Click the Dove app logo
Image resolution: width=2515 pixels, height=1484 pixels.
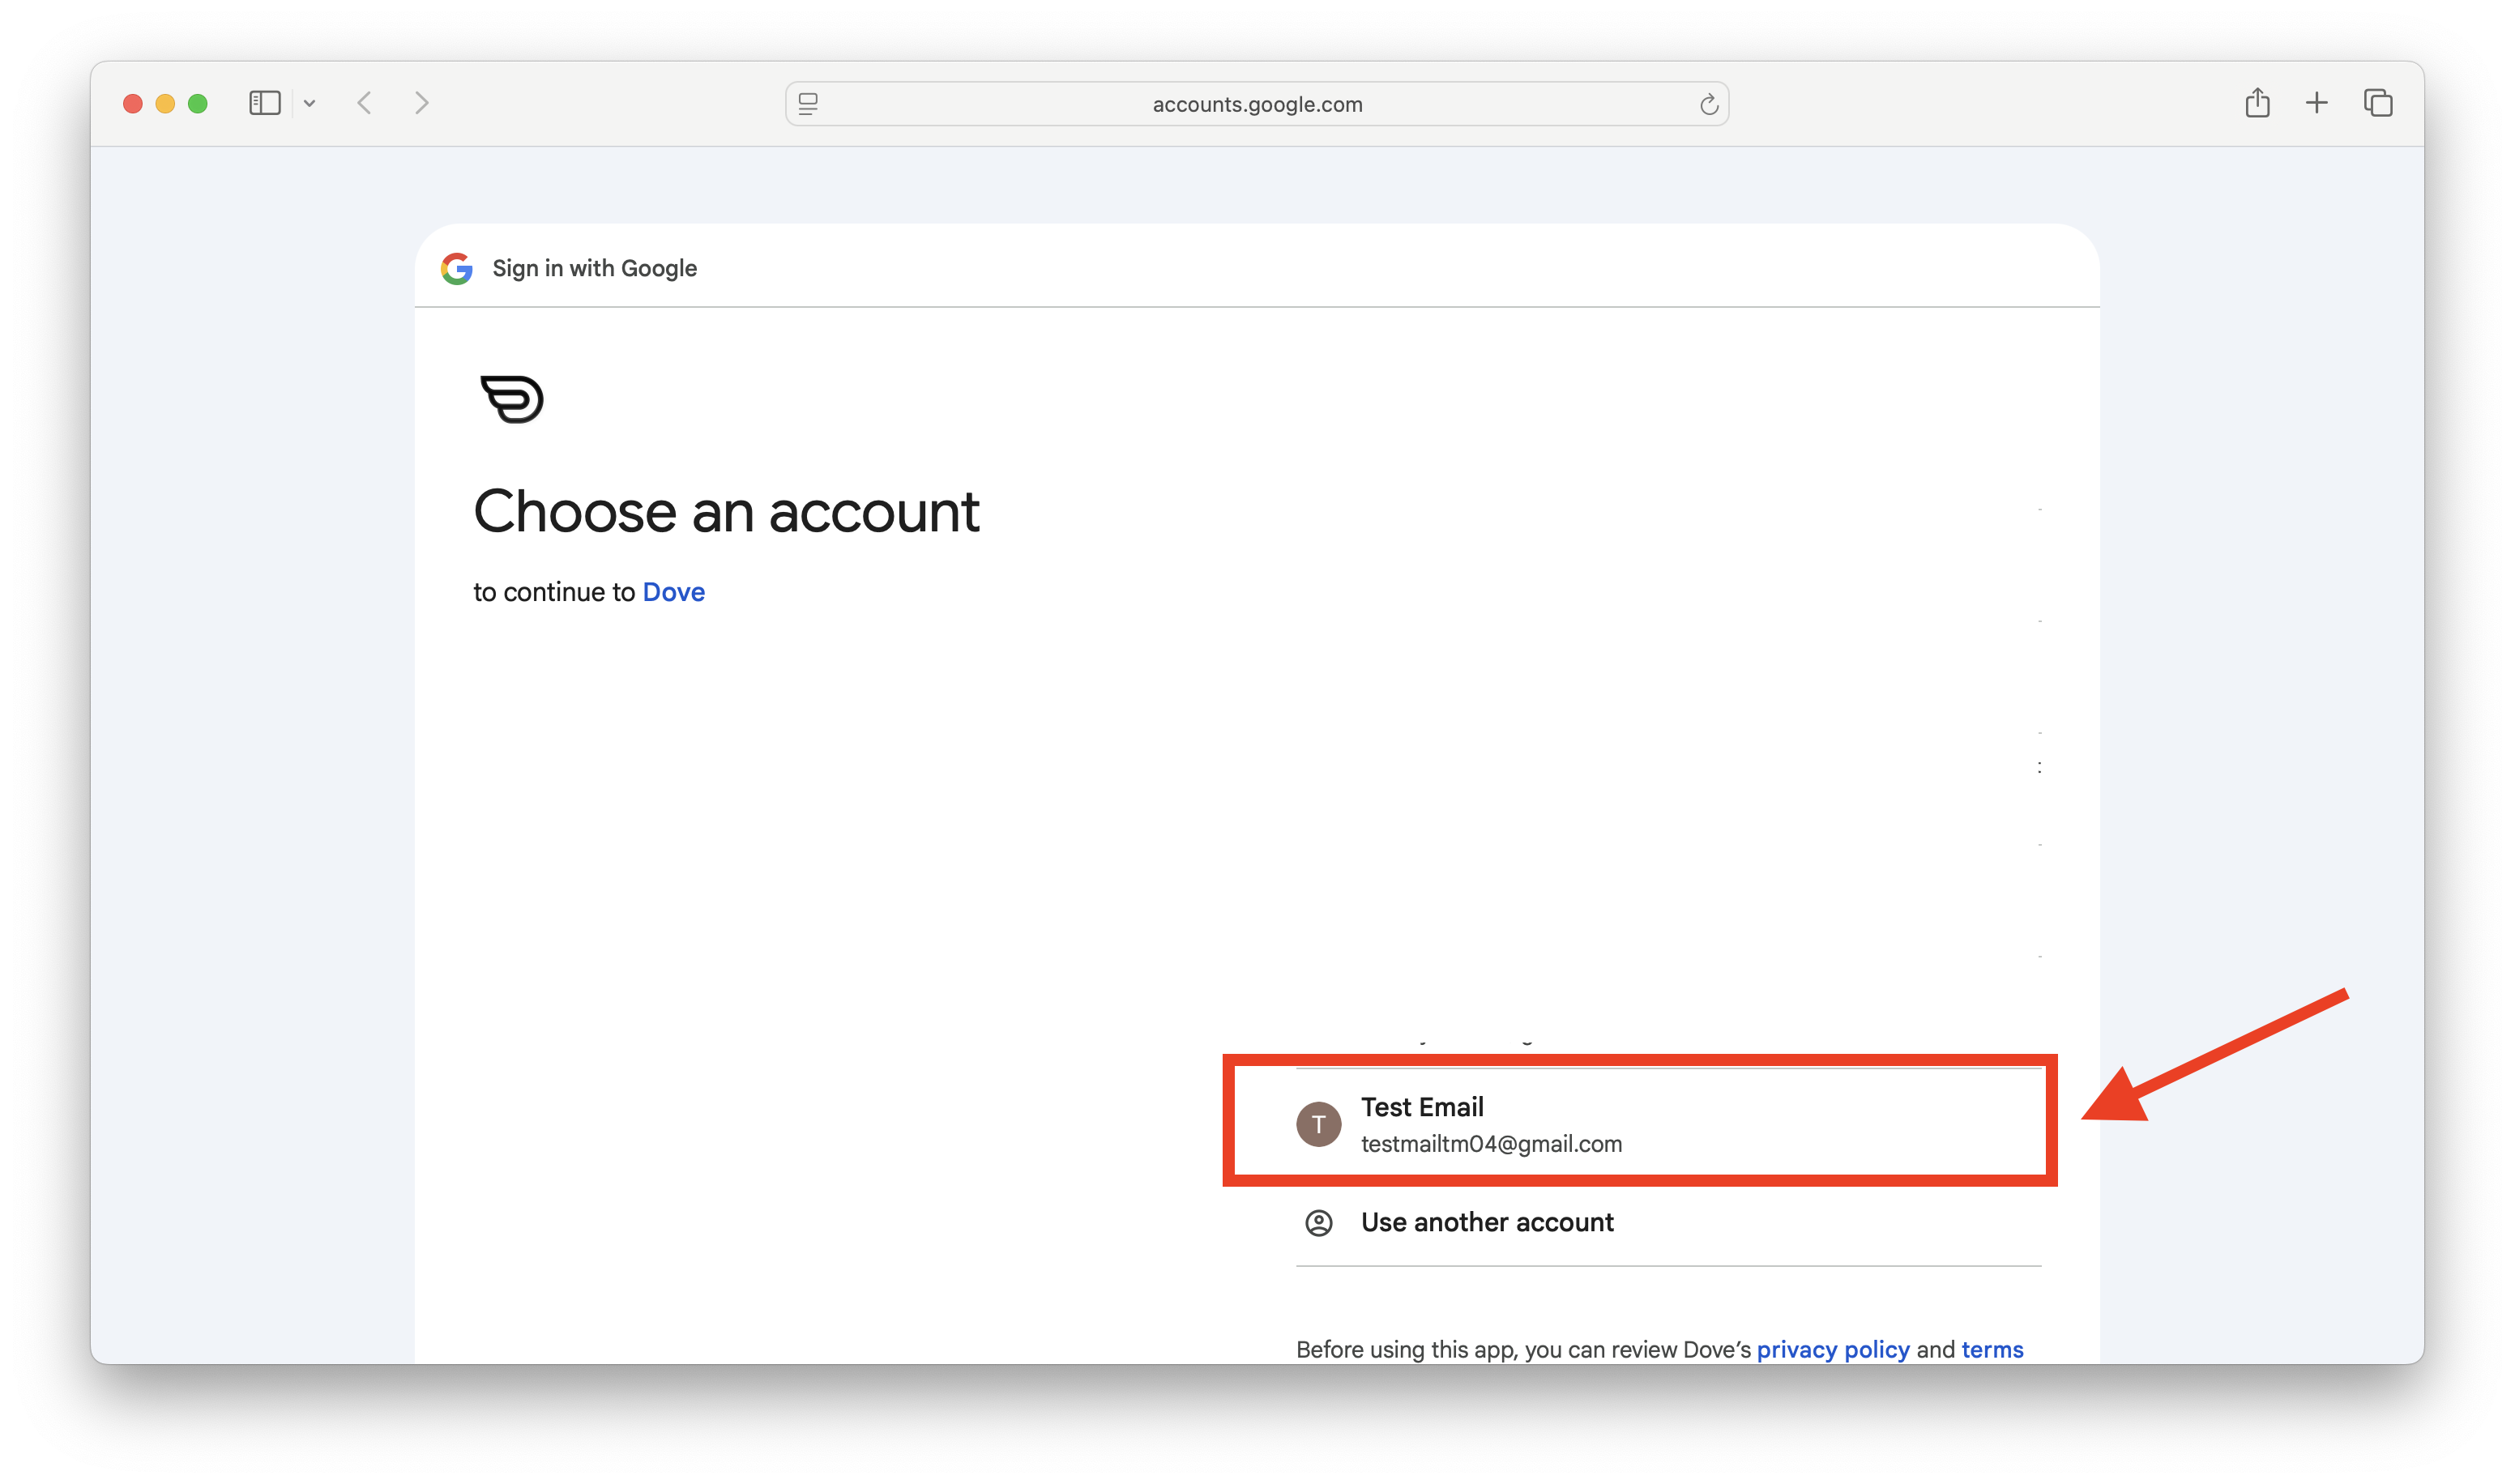pyautogui.click(x=512, y=399)
